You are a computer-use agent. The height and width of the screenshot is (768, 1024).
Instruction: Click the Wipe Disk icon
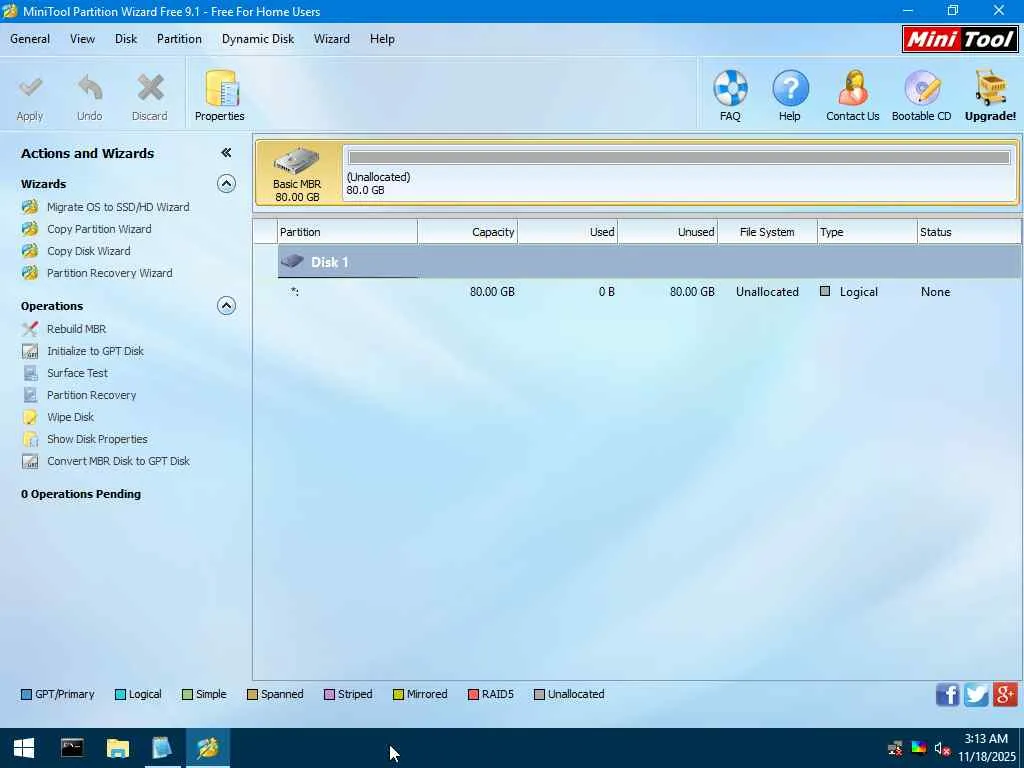pos(30,417)
